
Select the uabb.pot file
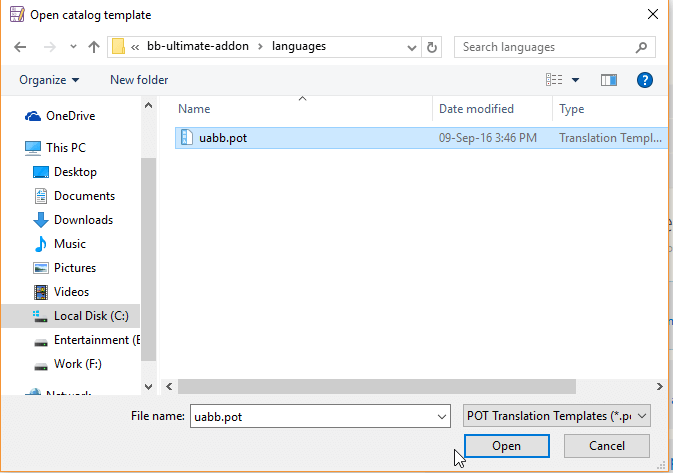click(x=222, y=138)
